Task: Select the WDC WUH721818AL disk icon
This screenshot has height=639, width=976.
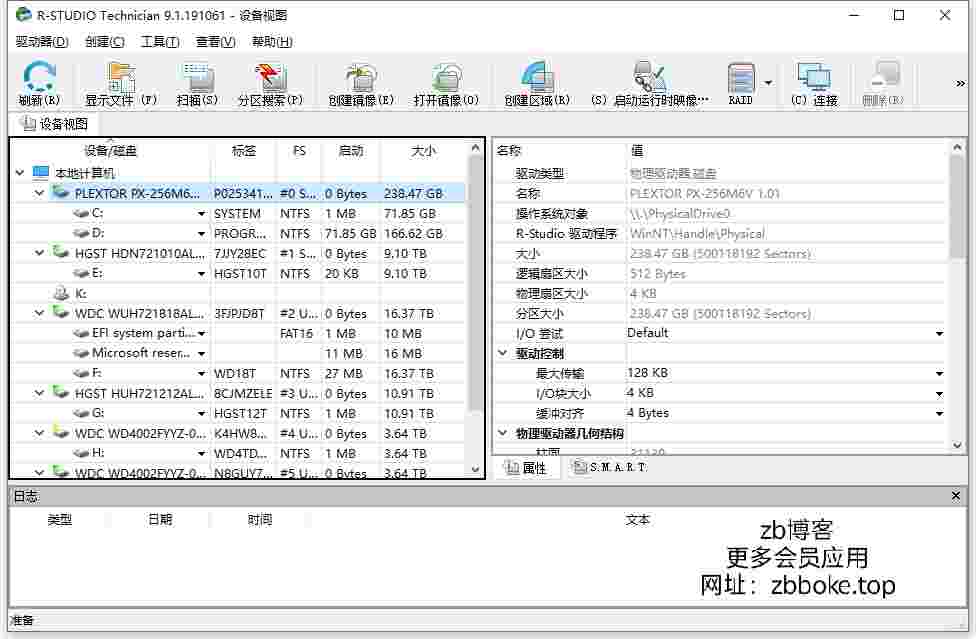Action: click(61, 312)
